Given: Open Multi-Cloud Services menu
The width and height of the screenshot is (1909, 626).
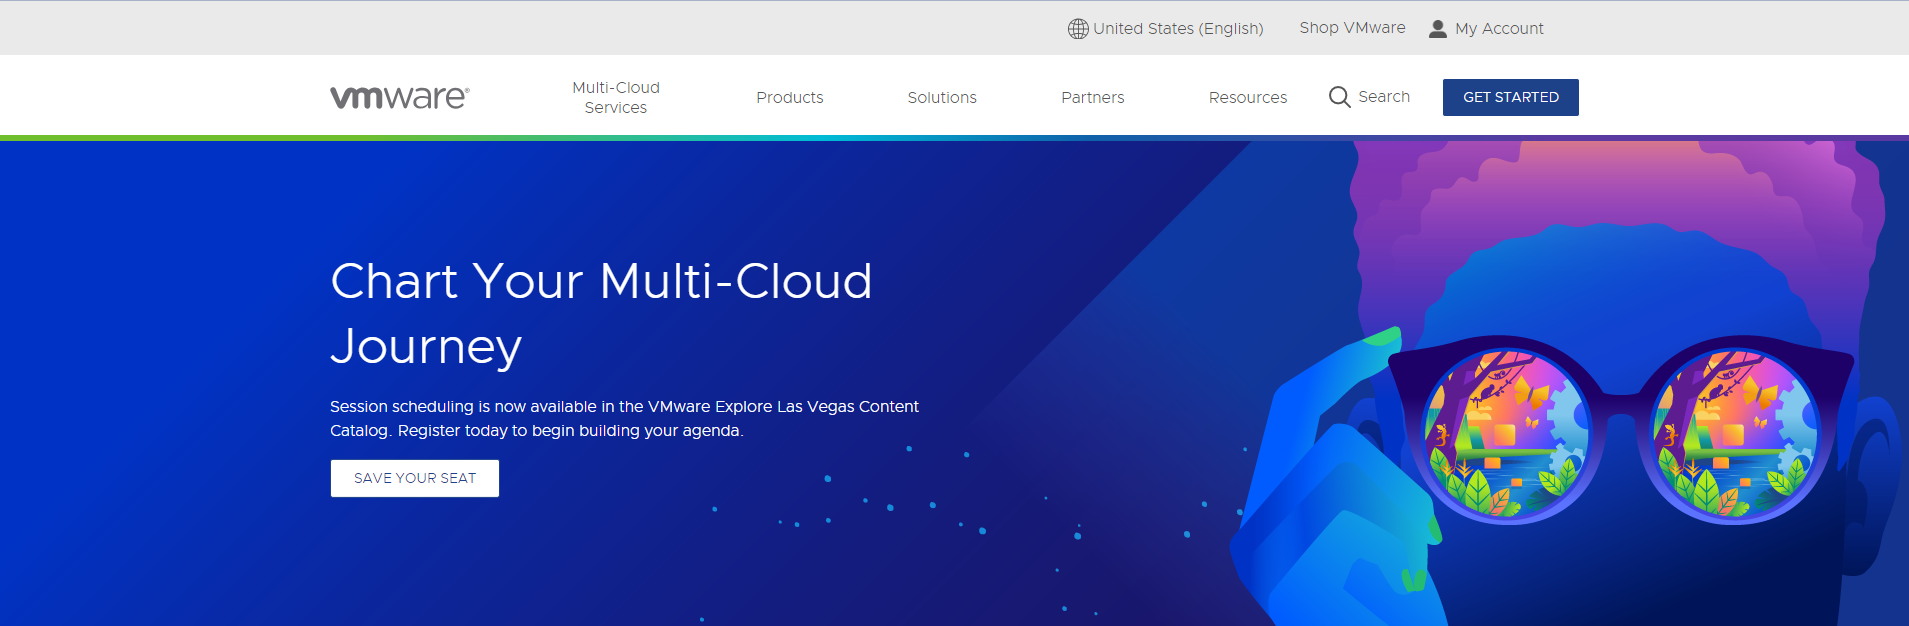Looking at the screenshot, I should coord(616,97).
